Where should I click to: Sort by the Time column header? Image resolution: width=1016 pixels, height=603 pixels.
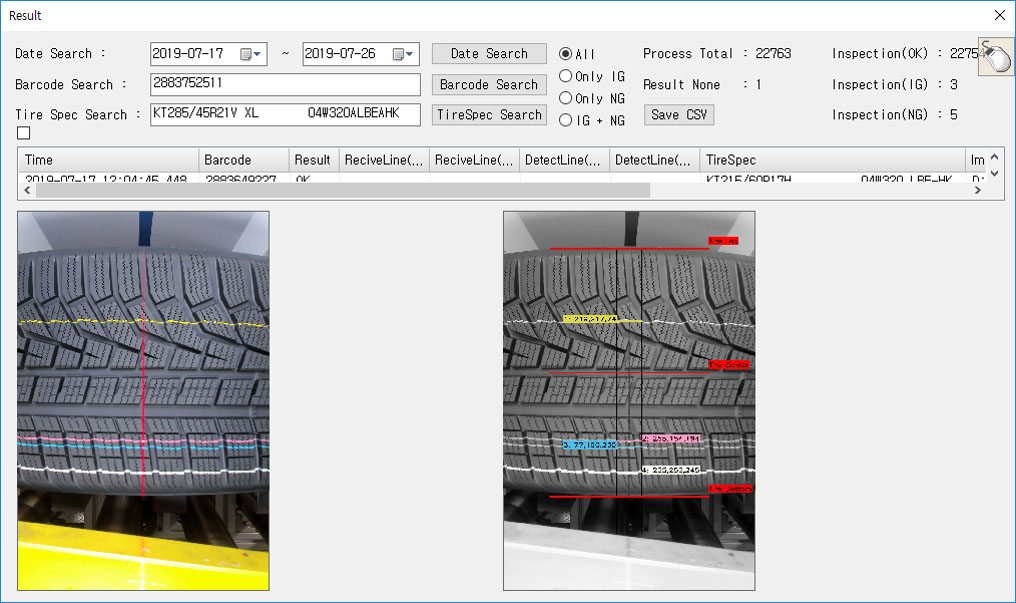click(x=107, y=160)
